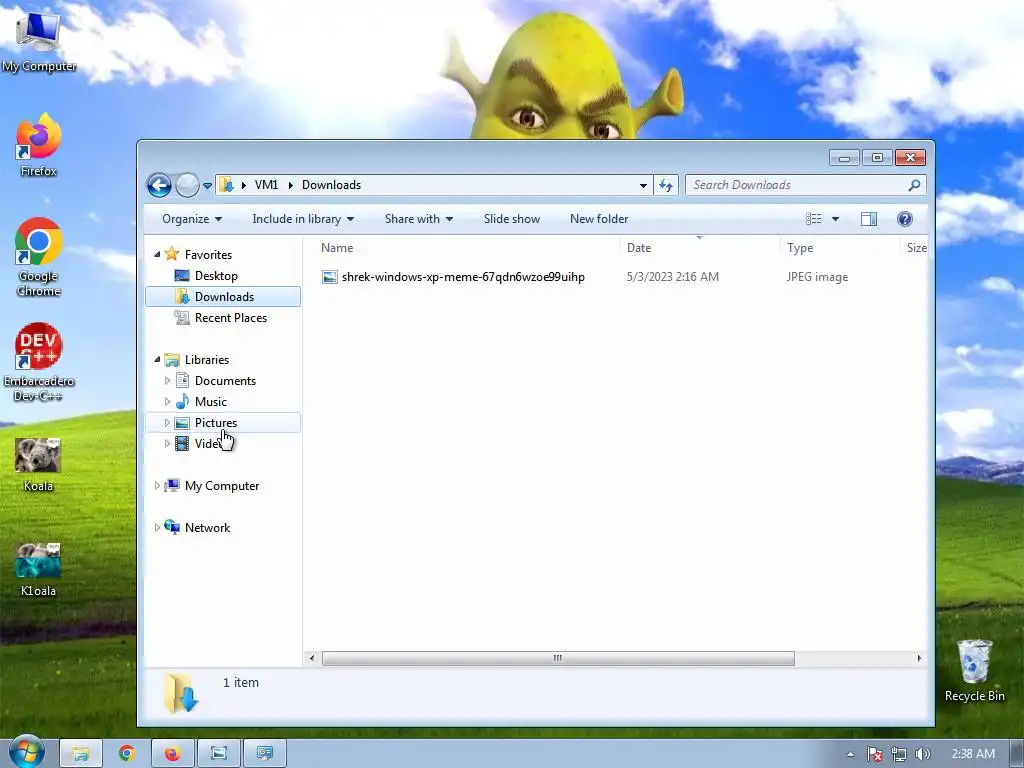Select Network in navigation pane

[x=207, y=528]
